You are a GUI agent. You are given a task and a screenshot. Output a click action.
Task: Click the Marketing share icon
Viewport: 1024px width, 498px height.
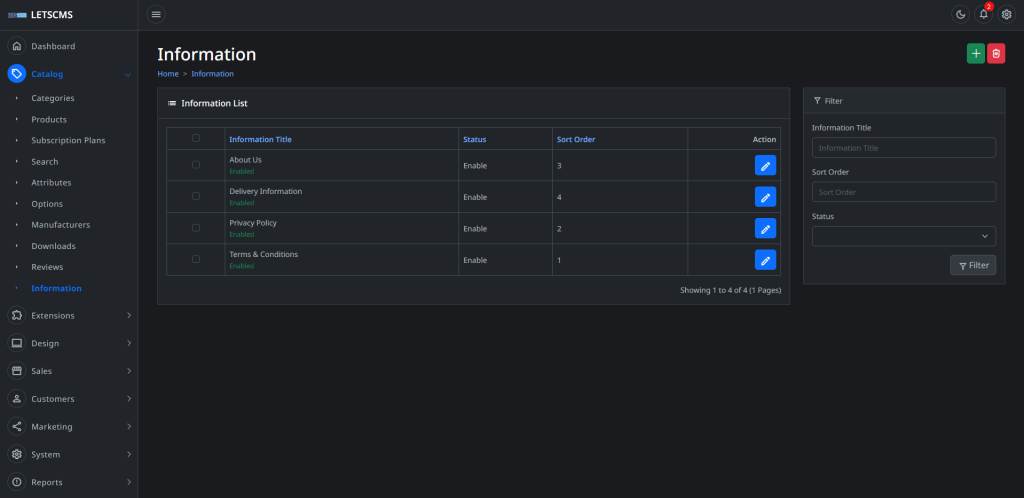coord(17,426)
